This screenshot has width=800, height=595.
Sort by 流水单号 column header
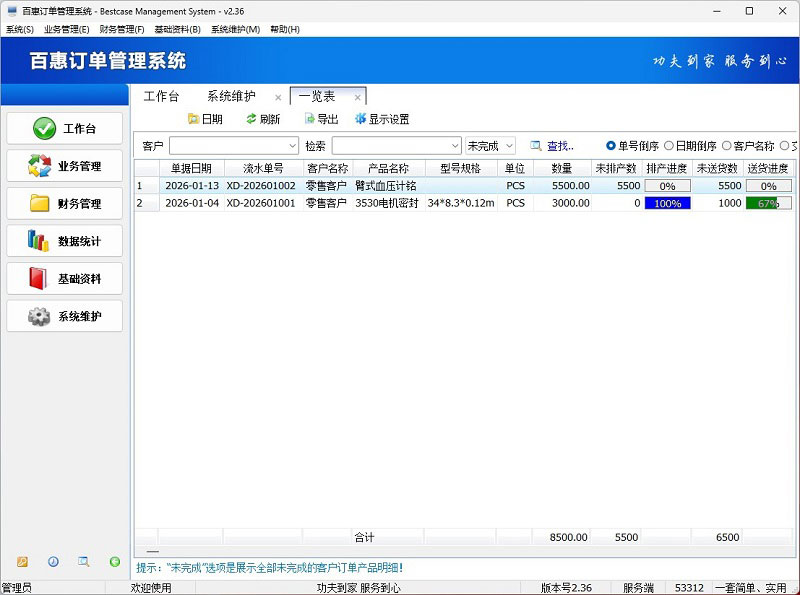(263, 168)
